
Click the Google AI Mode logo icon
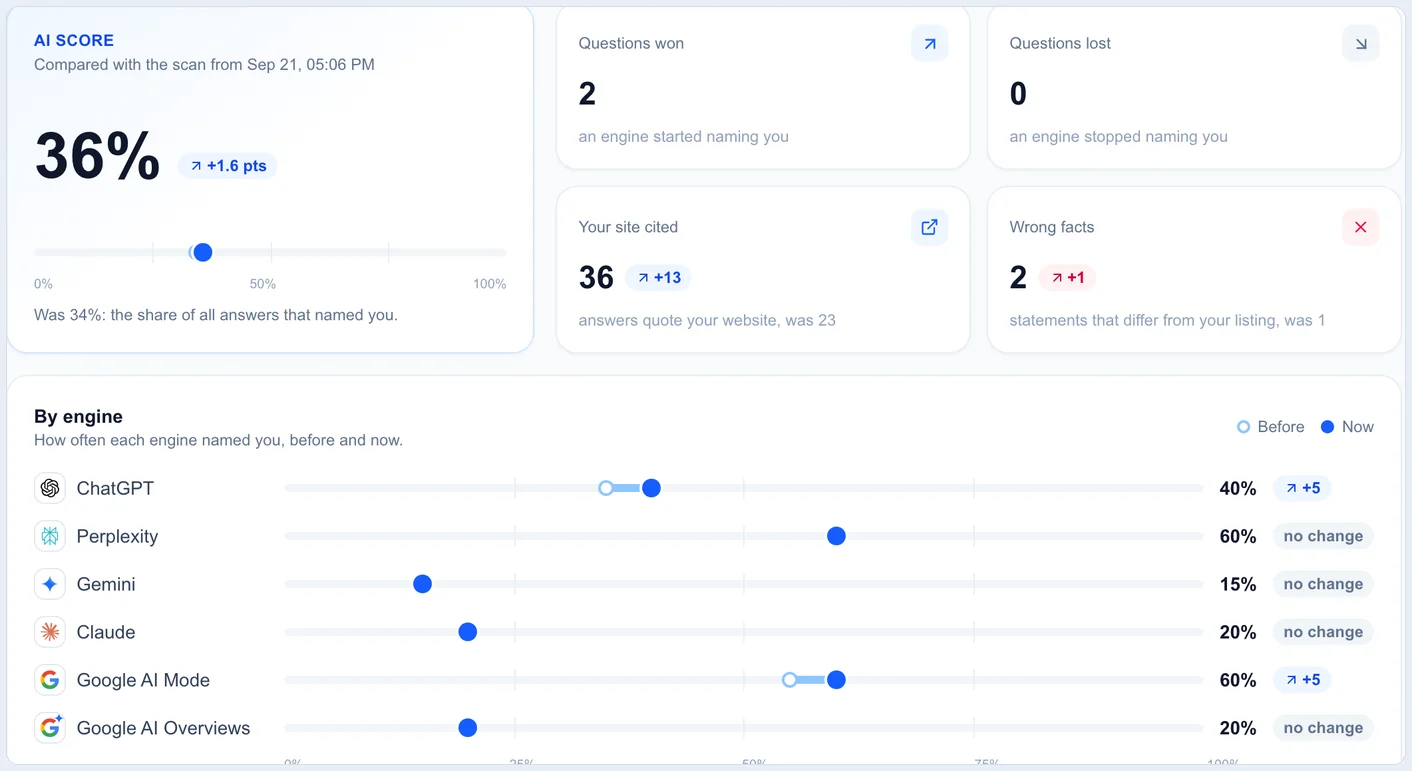(50, 680)
